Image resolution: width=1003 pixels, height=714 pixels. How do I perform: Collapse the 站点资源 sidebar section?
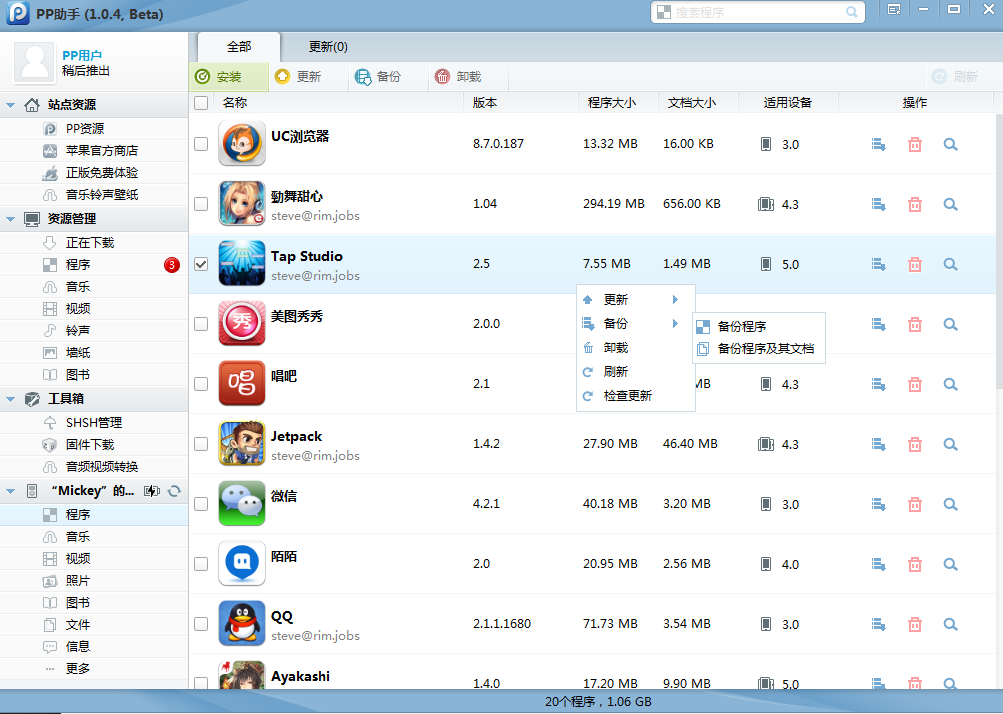coord(10,105)
